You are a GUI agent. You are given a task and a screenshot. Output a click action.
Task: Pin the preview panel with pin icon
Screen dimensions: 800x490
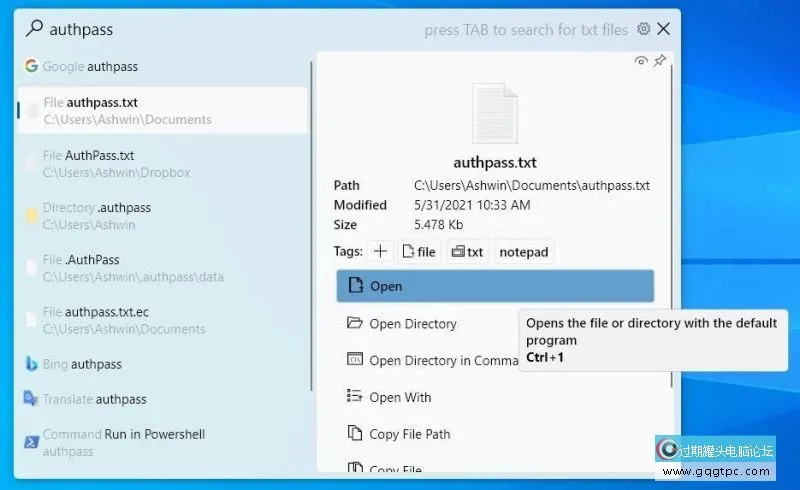pos(659,62)
